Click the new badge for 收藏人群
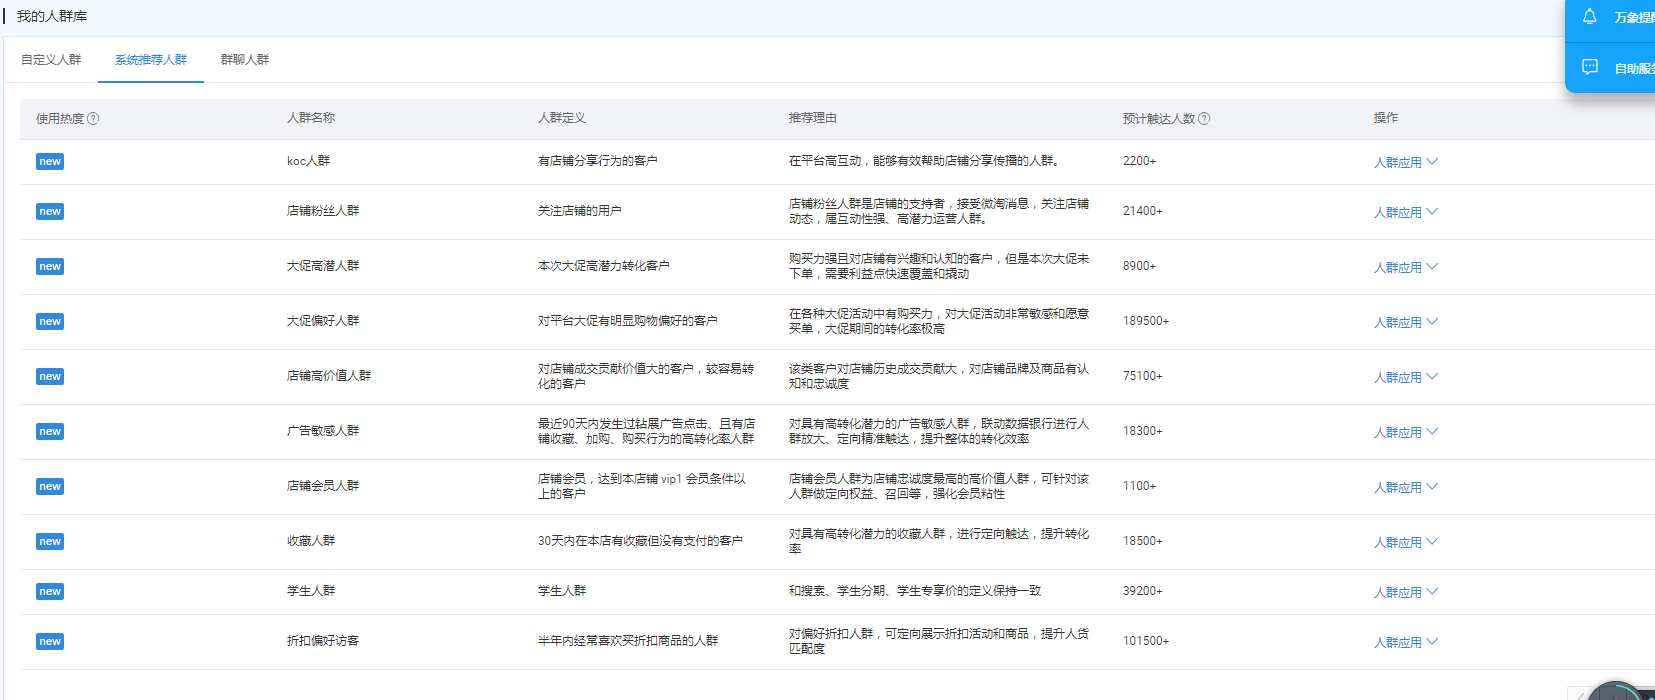 pos(50,541)
